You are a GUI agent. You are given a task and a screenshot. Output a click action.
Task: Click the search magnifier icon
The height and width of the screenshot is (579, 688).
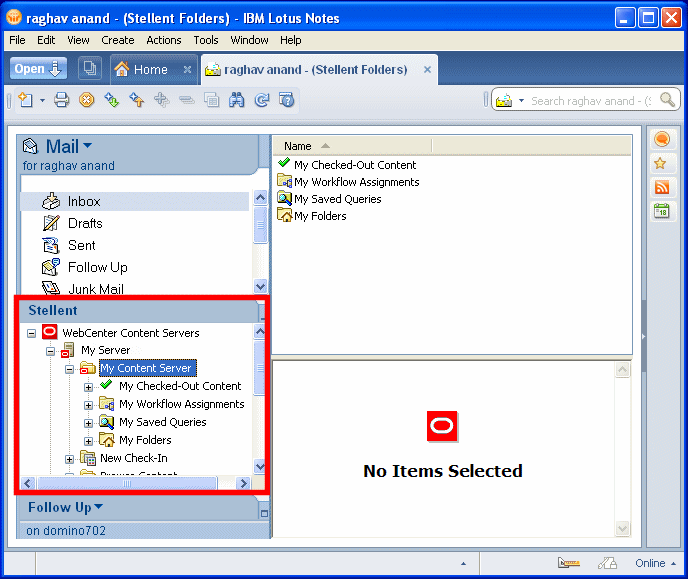click(667, 100)
